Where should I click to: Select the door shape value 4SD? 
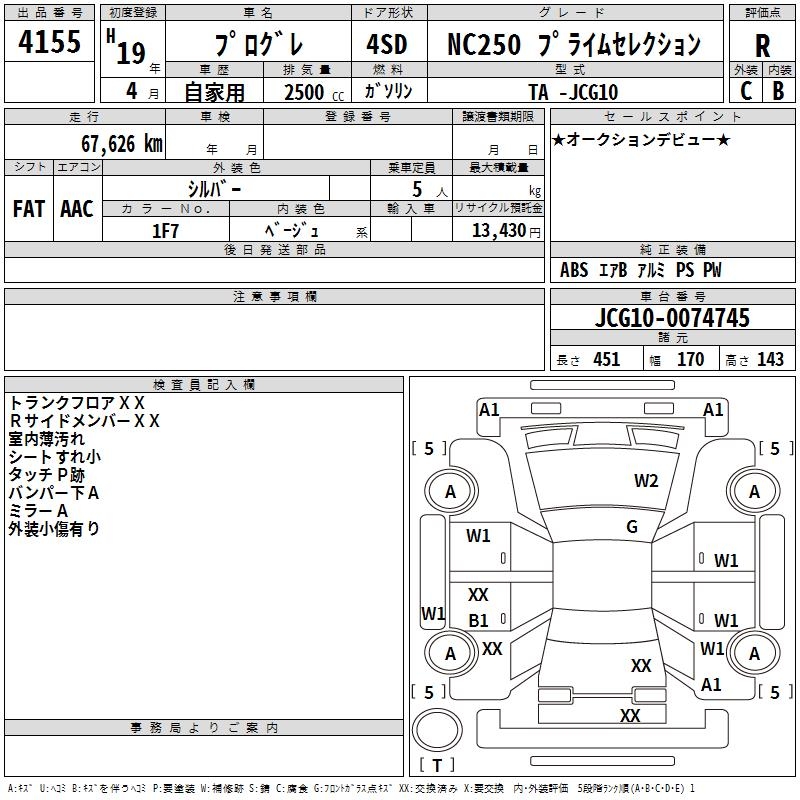pos(387,44)
